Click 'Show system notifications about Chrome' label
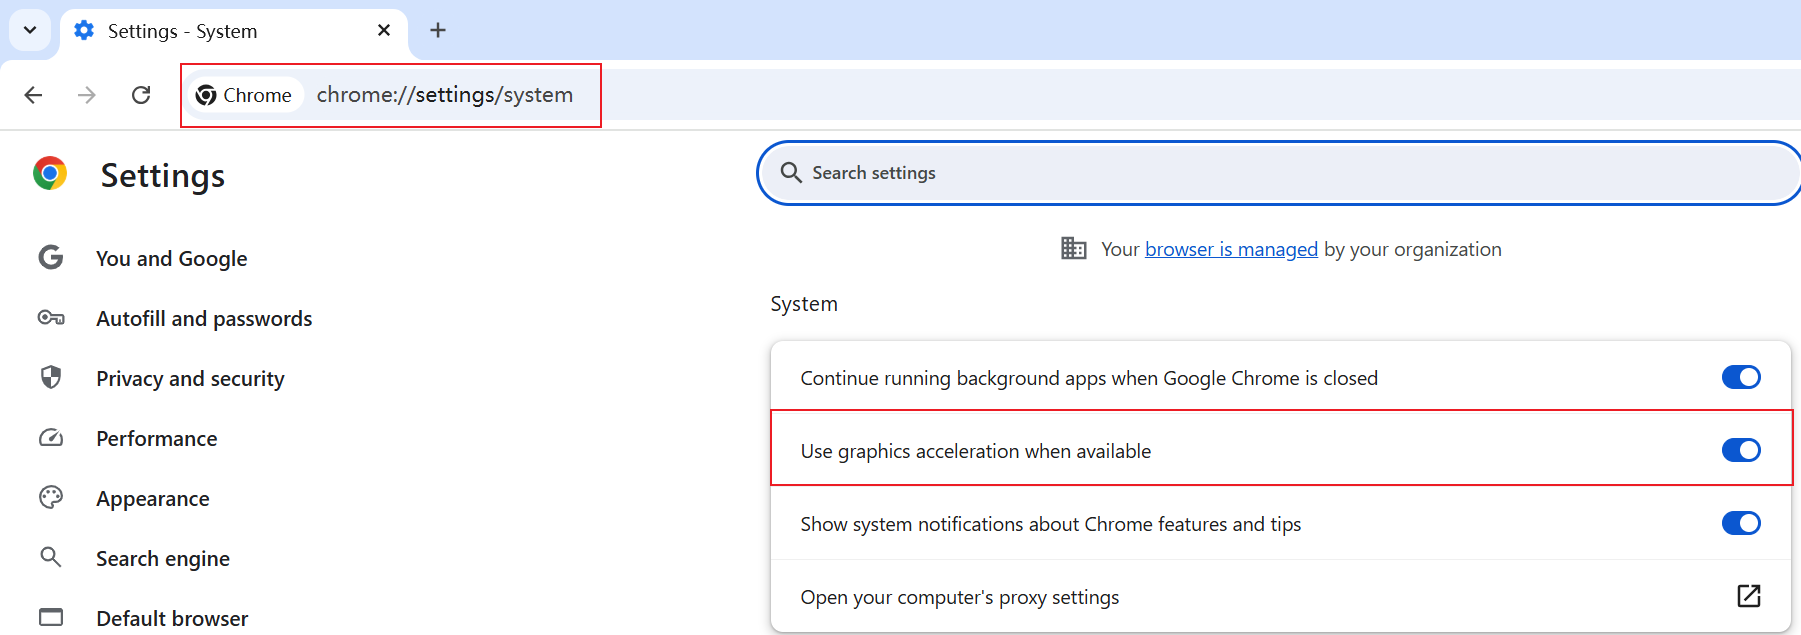The height and width of the screenshot is (635, 1801). (x=1051, y=524)
